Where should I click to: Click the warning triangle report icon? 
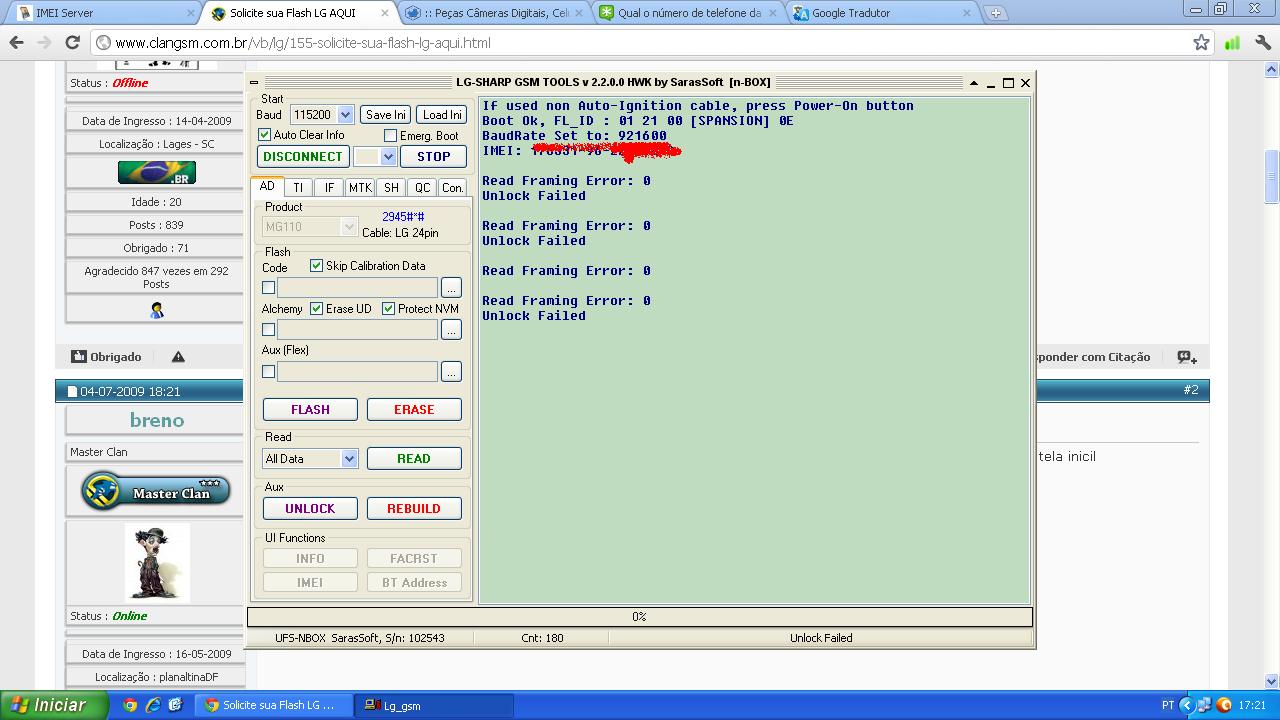pos(178,357)
